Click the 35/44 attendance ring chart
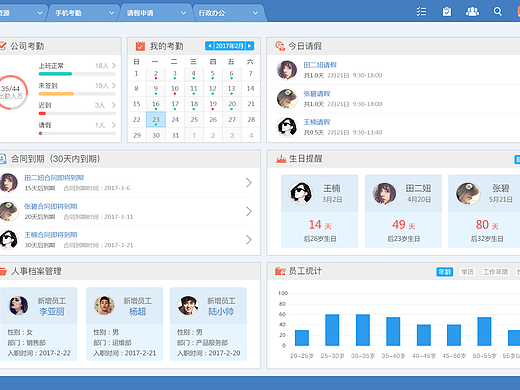This screenshot has width=520, height=390. click(11, 92)
